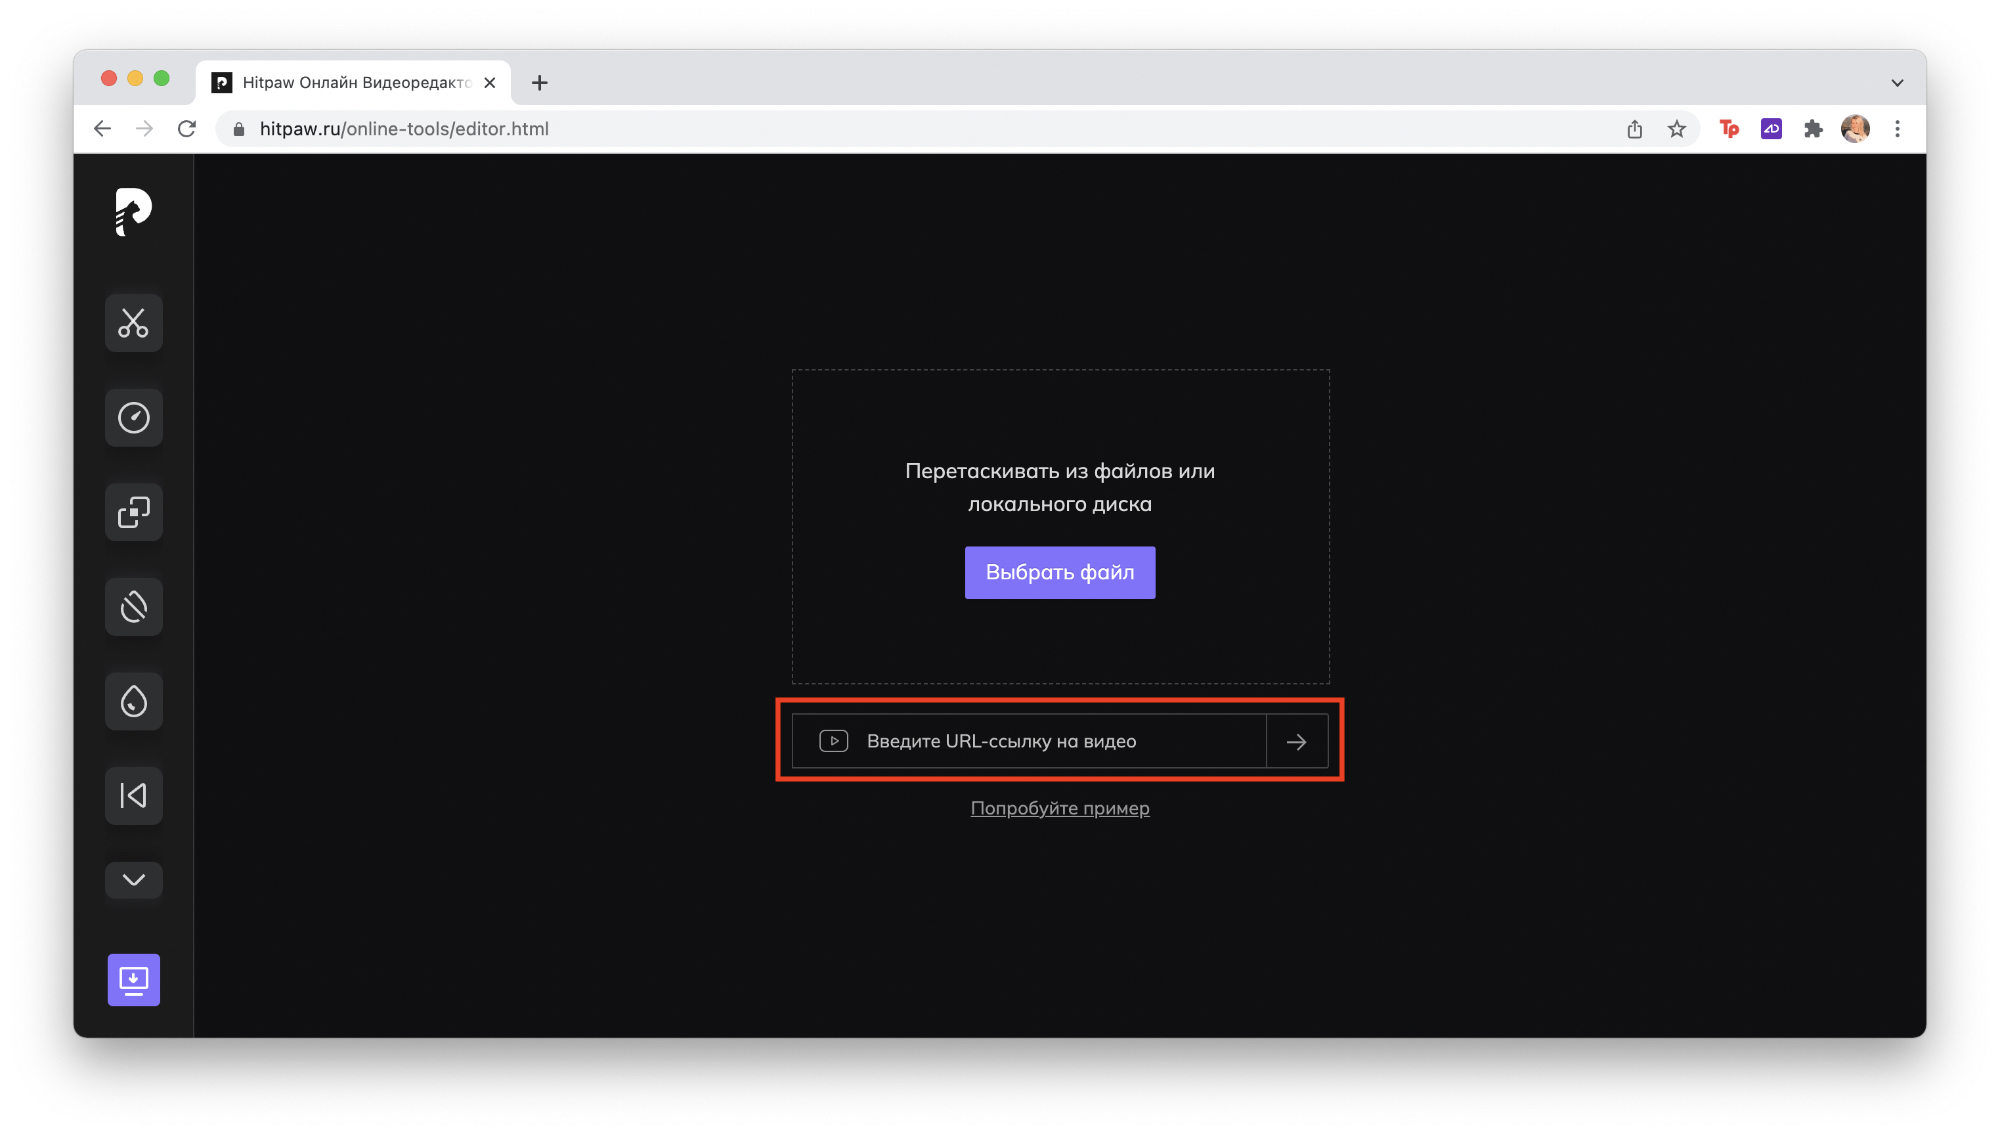Go forward in browser history

click(x=144, y=129)
